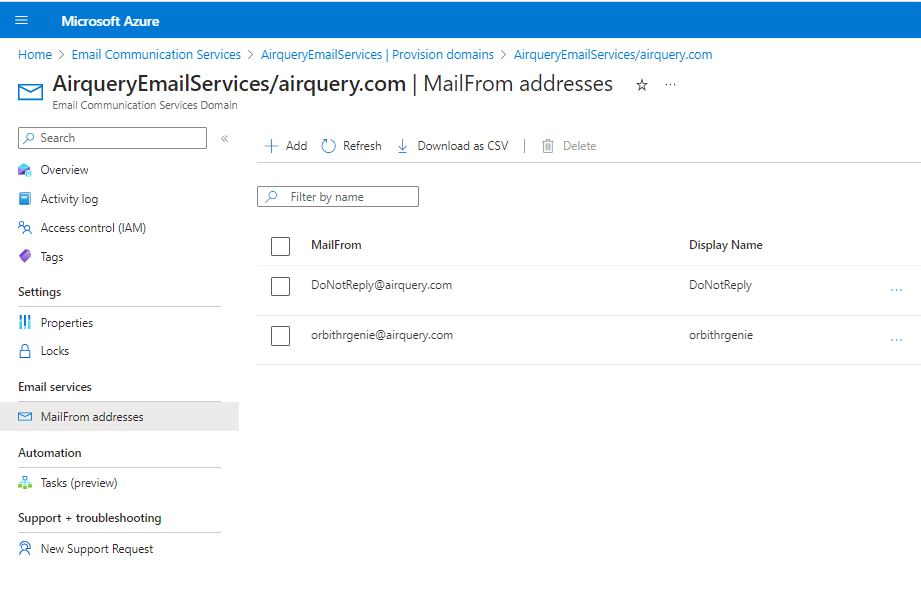Check the orbithrgenie@airquery.com row checkbox

click(x=280, y=336)
